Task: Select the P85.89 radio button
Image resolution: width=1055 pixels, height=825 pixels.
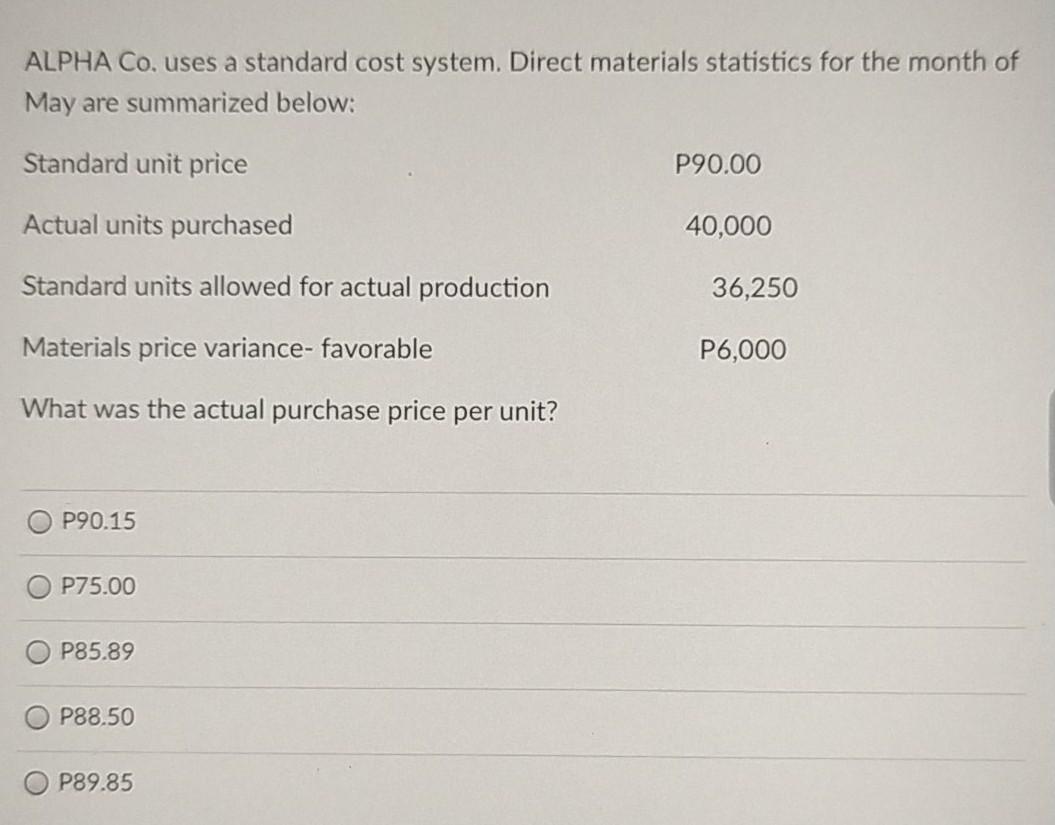Action: 38,652
